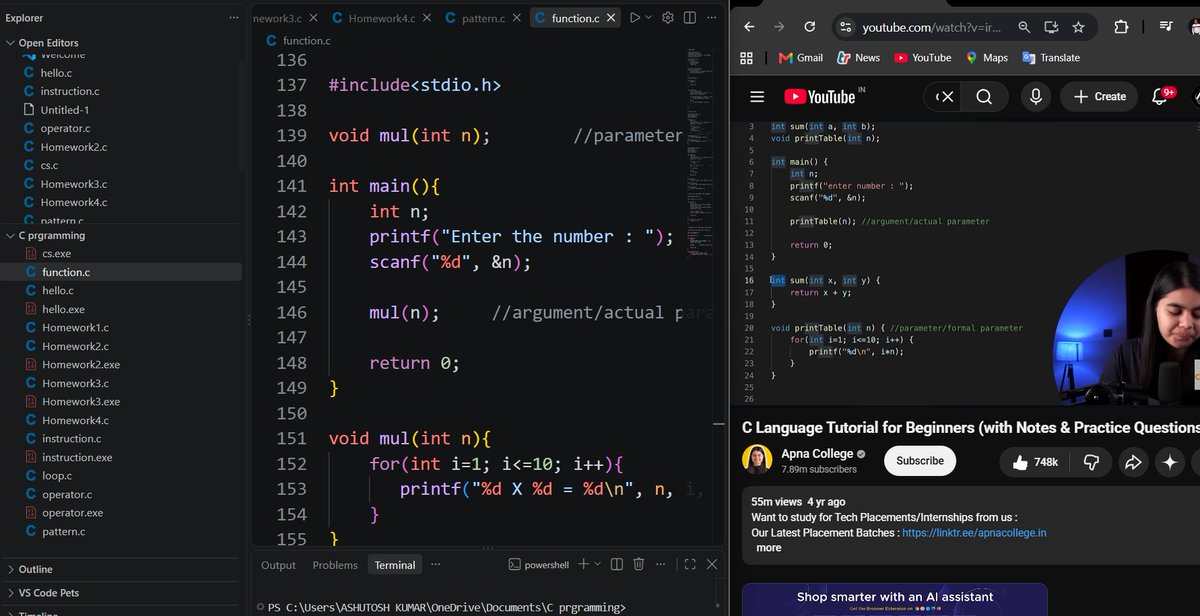The width and height of the screenshot is (1200, 616).
Task: Dislike the video
Action: pyautogui.click(x=1092, y=462)
